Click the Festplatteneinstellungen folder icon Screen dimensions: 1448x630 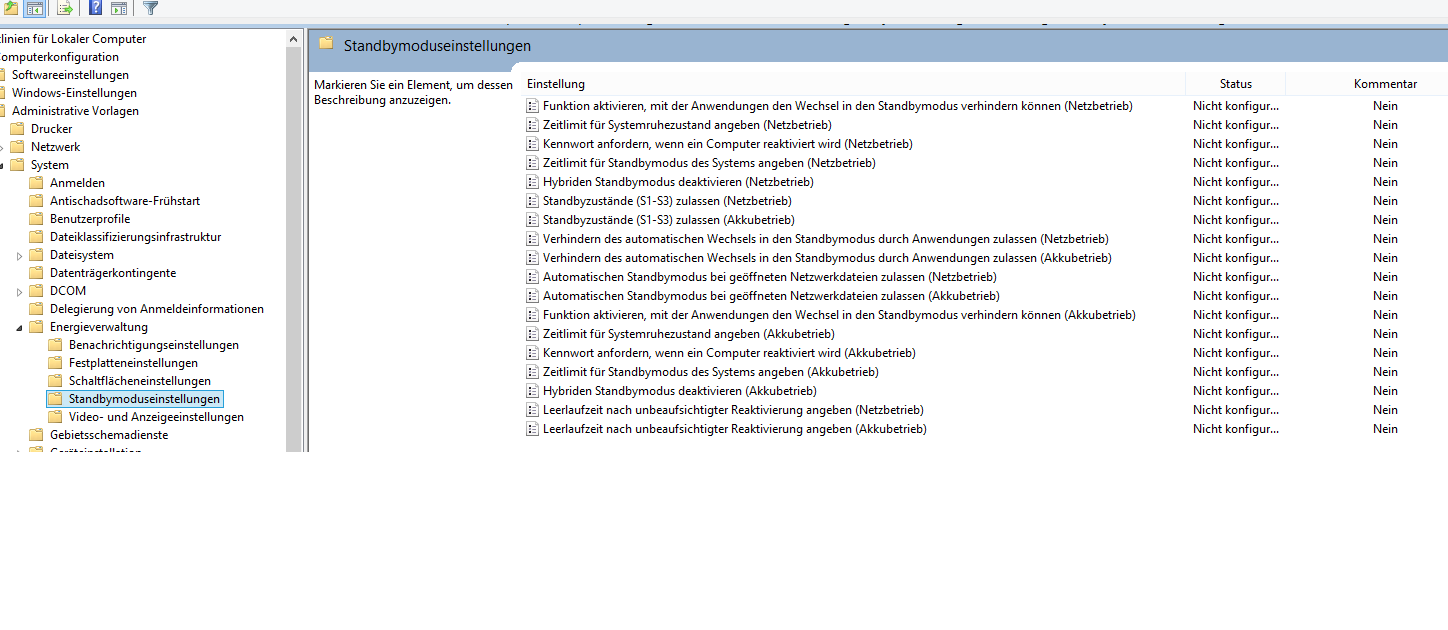coord(55,363)
